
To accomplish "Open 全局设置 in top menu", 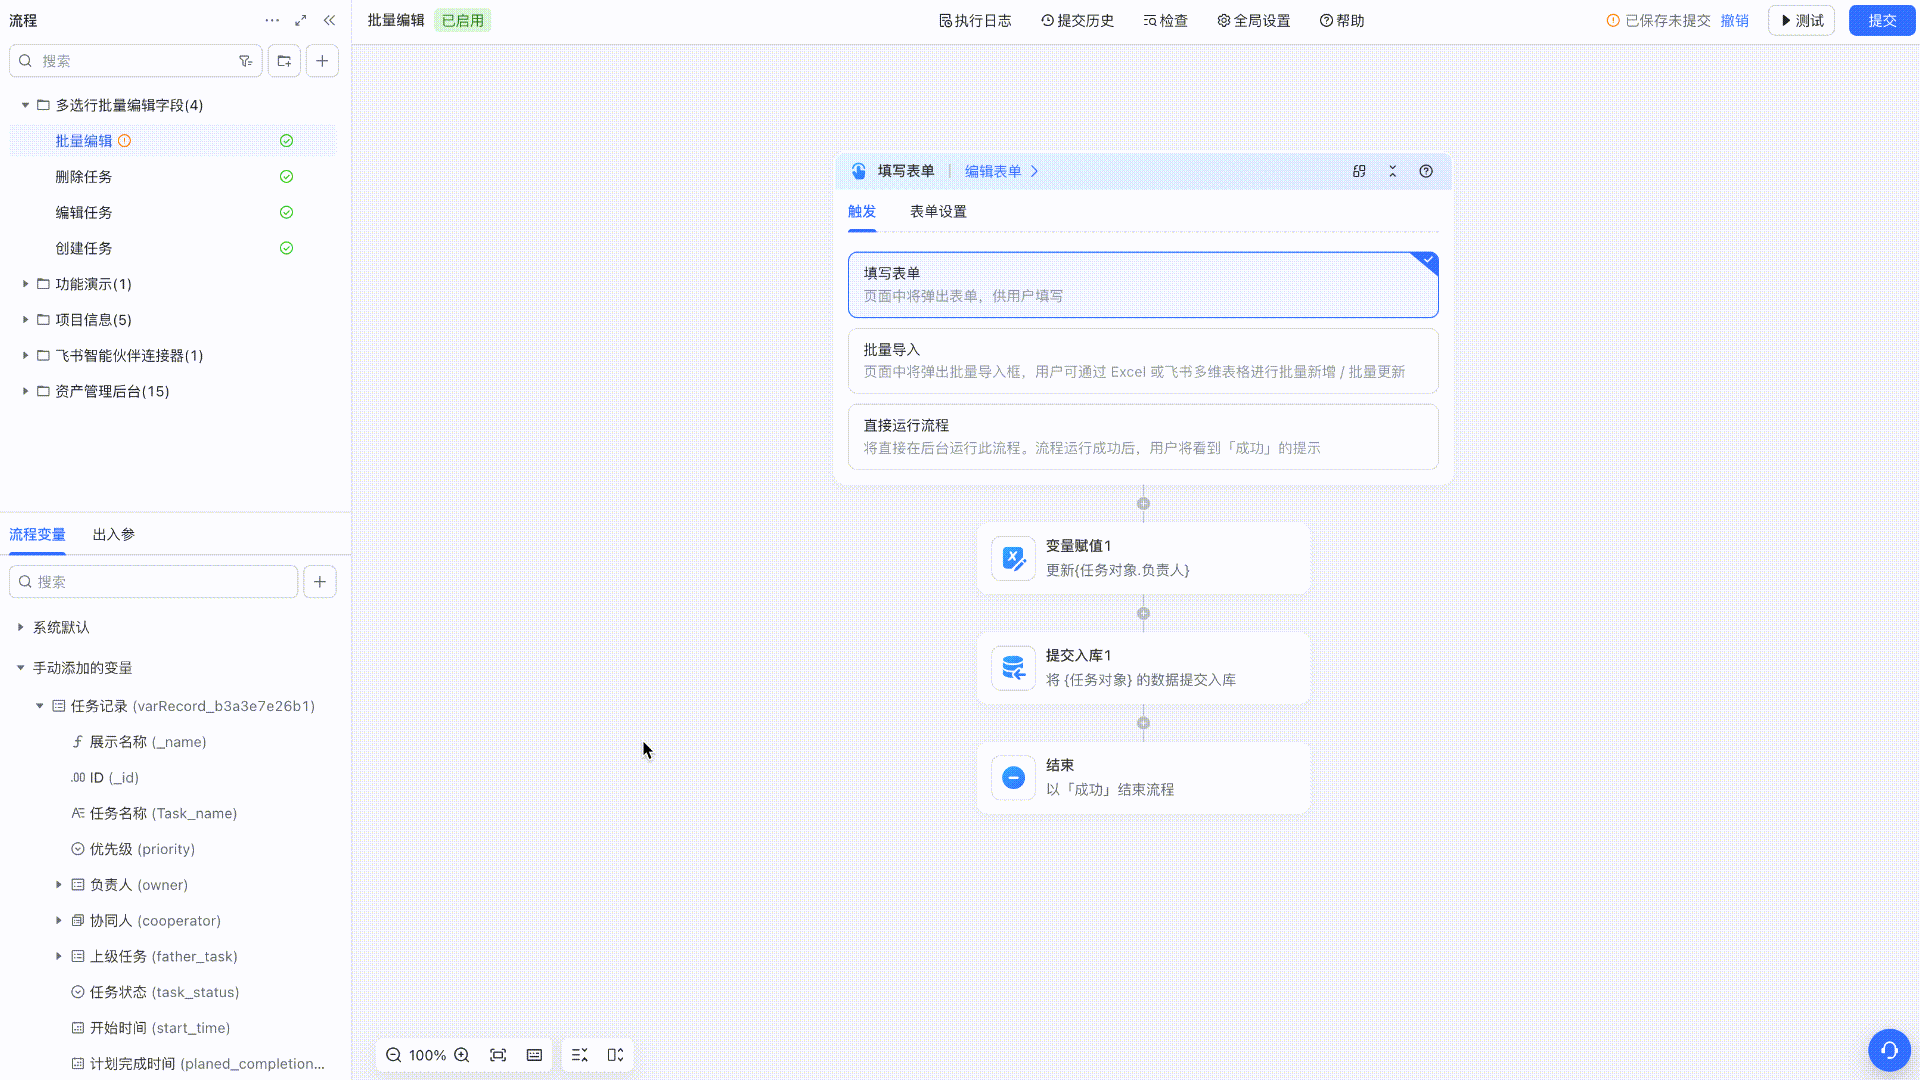I will [x=1253, y=21].
